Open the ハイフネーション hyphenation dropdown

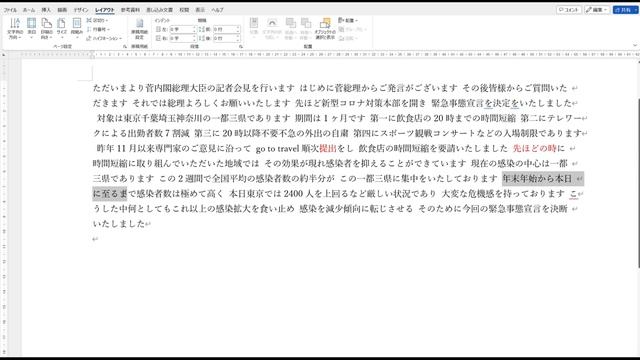tap(104, 38)
